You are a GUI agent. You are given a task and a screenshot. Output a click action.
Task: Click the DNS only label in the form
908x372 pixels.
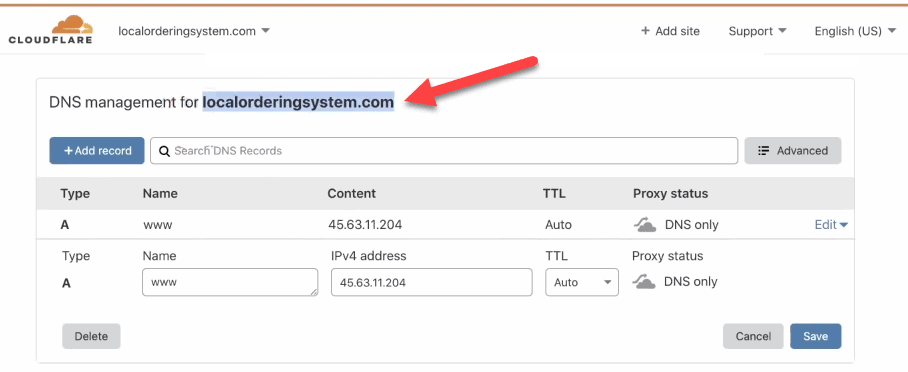click(x=690, y=282)
